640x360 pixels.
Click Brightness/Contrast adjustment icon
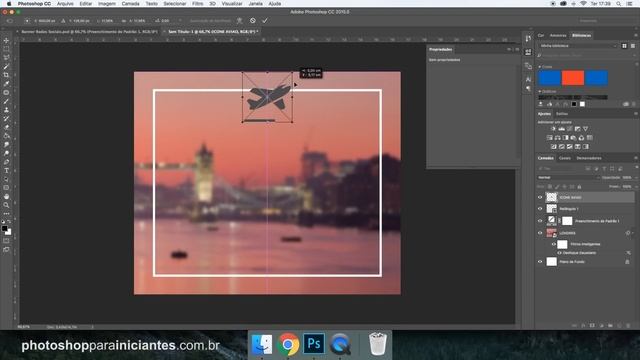coord(553,129)
